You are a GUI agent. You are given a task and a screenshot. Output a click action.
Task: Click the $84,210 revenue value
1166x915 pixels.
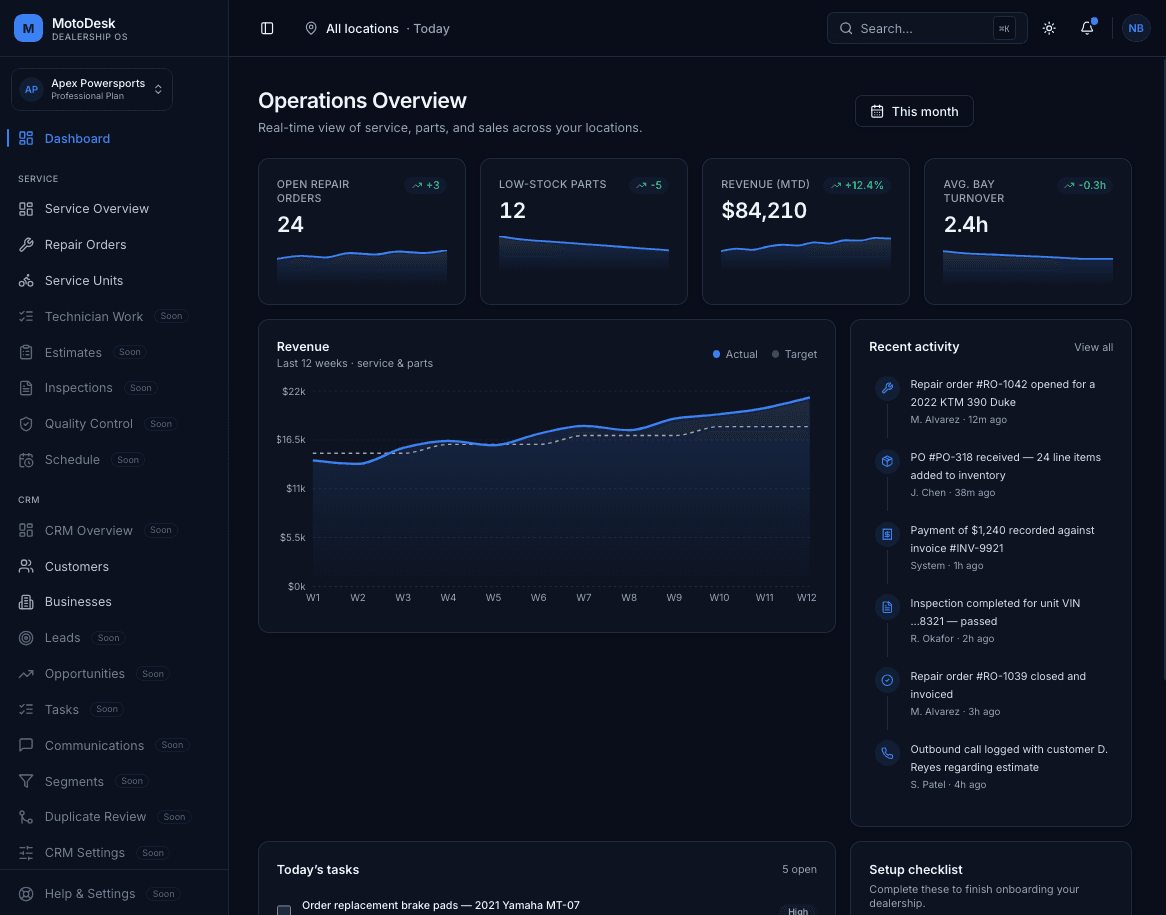point(764,211)
